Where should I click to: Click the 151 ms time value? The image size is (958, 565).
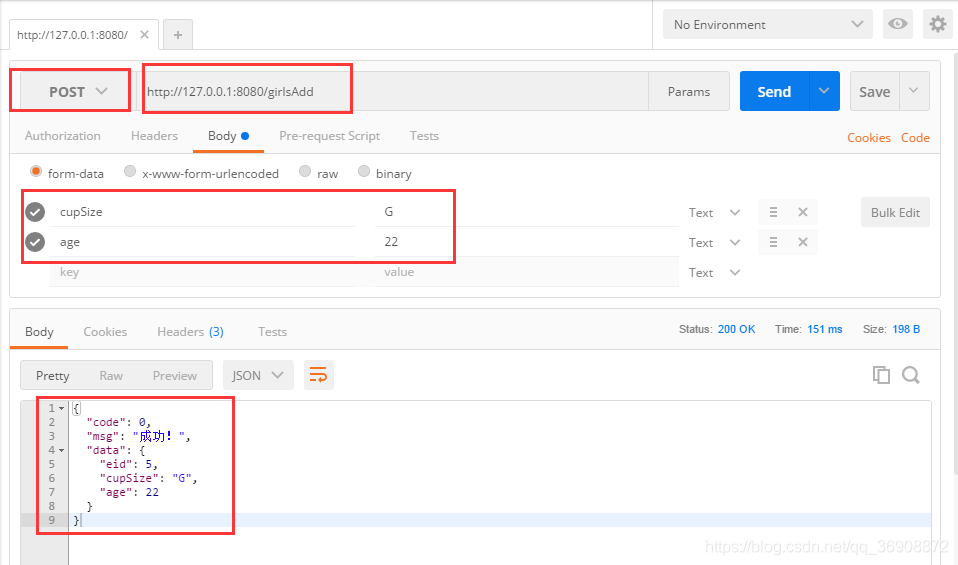click(824, 329)
